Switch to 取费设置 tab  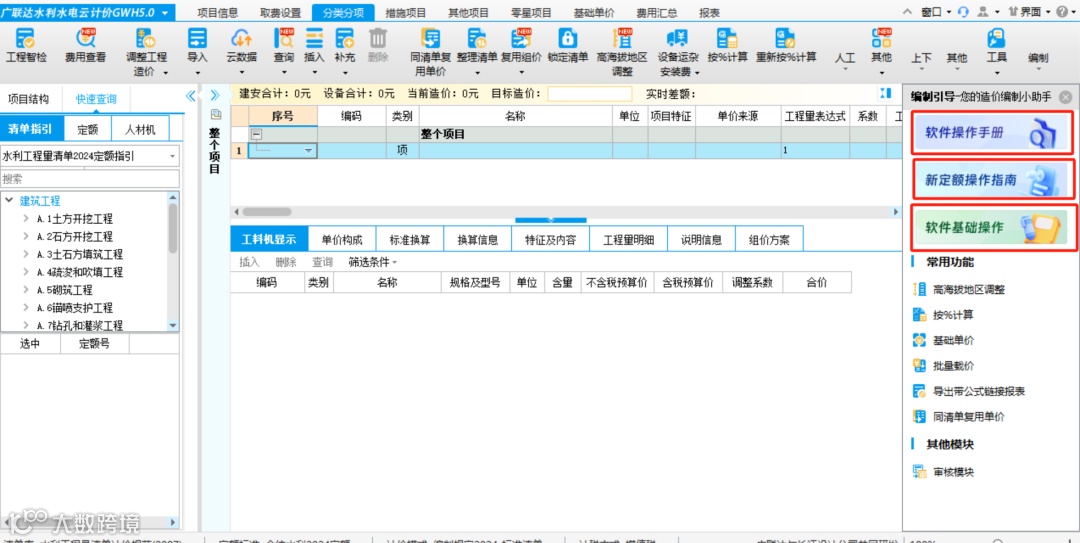280,13
